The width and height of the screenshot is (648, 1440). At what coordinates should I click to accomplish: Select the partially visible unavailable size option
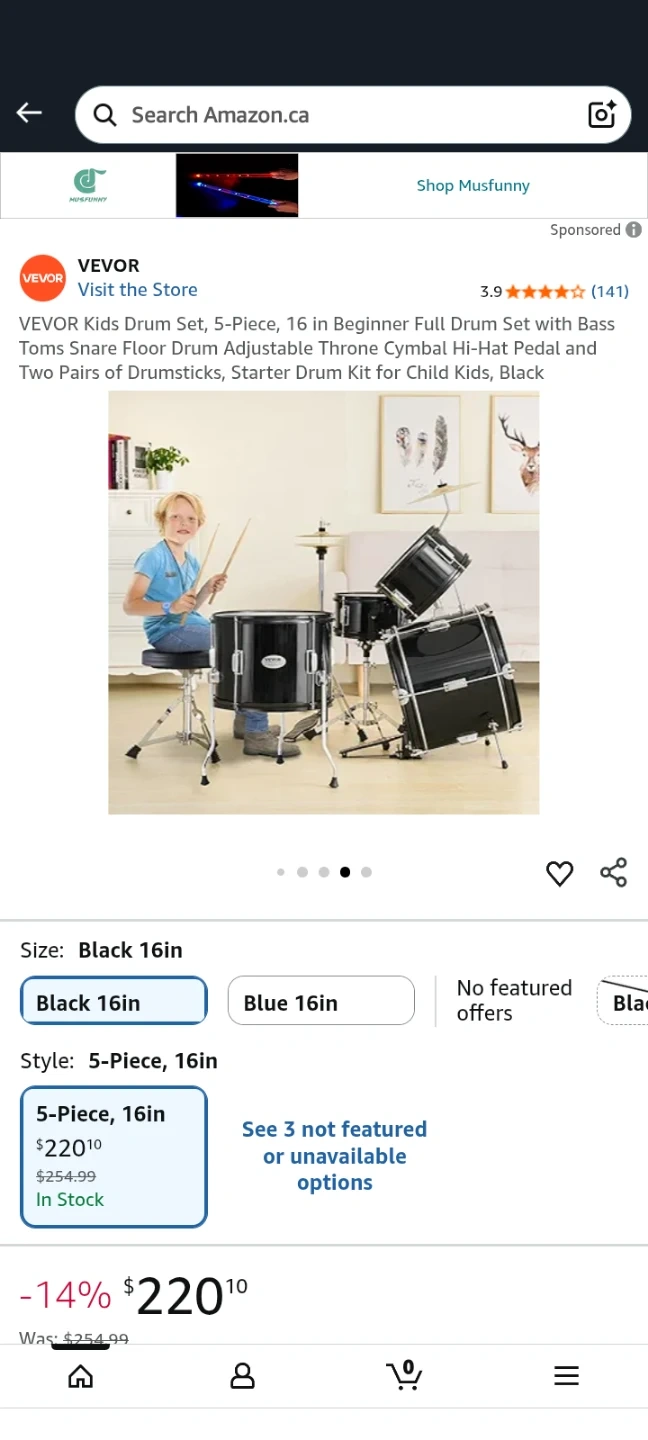click(622, 1002)
